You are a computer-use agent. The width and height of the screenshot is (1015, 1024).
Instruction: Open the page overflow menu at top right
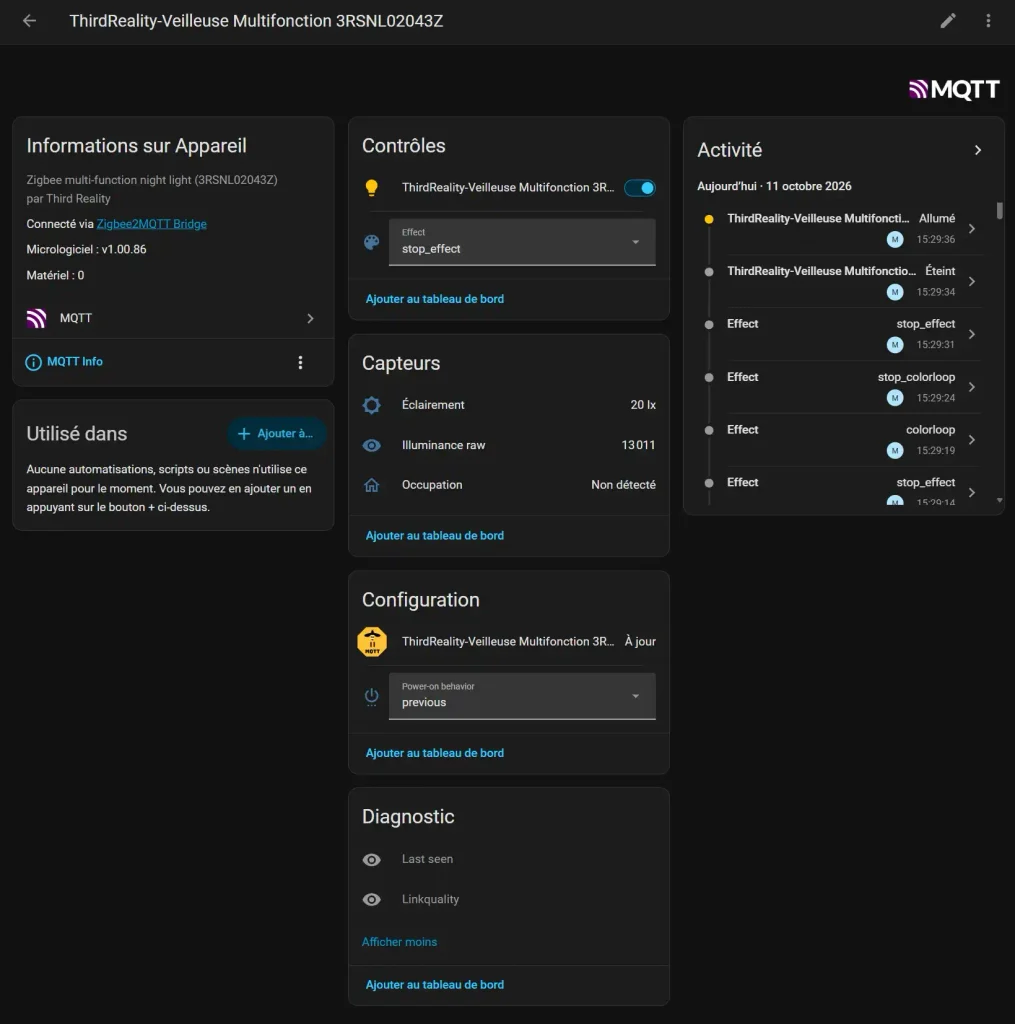click(988, 21)
